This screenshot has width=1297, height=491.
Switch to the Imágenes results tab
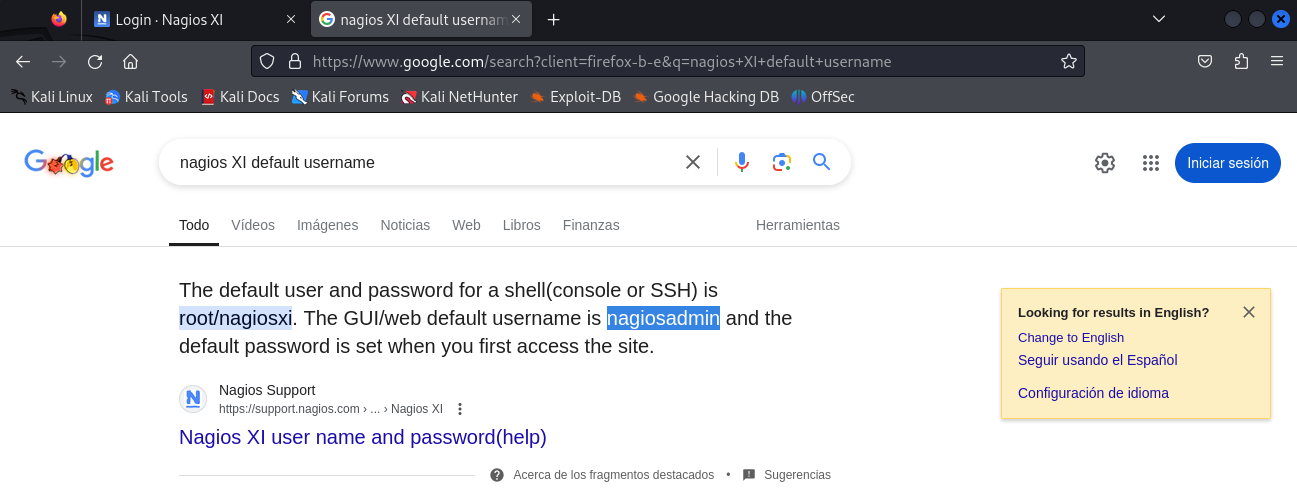(327, 225)
